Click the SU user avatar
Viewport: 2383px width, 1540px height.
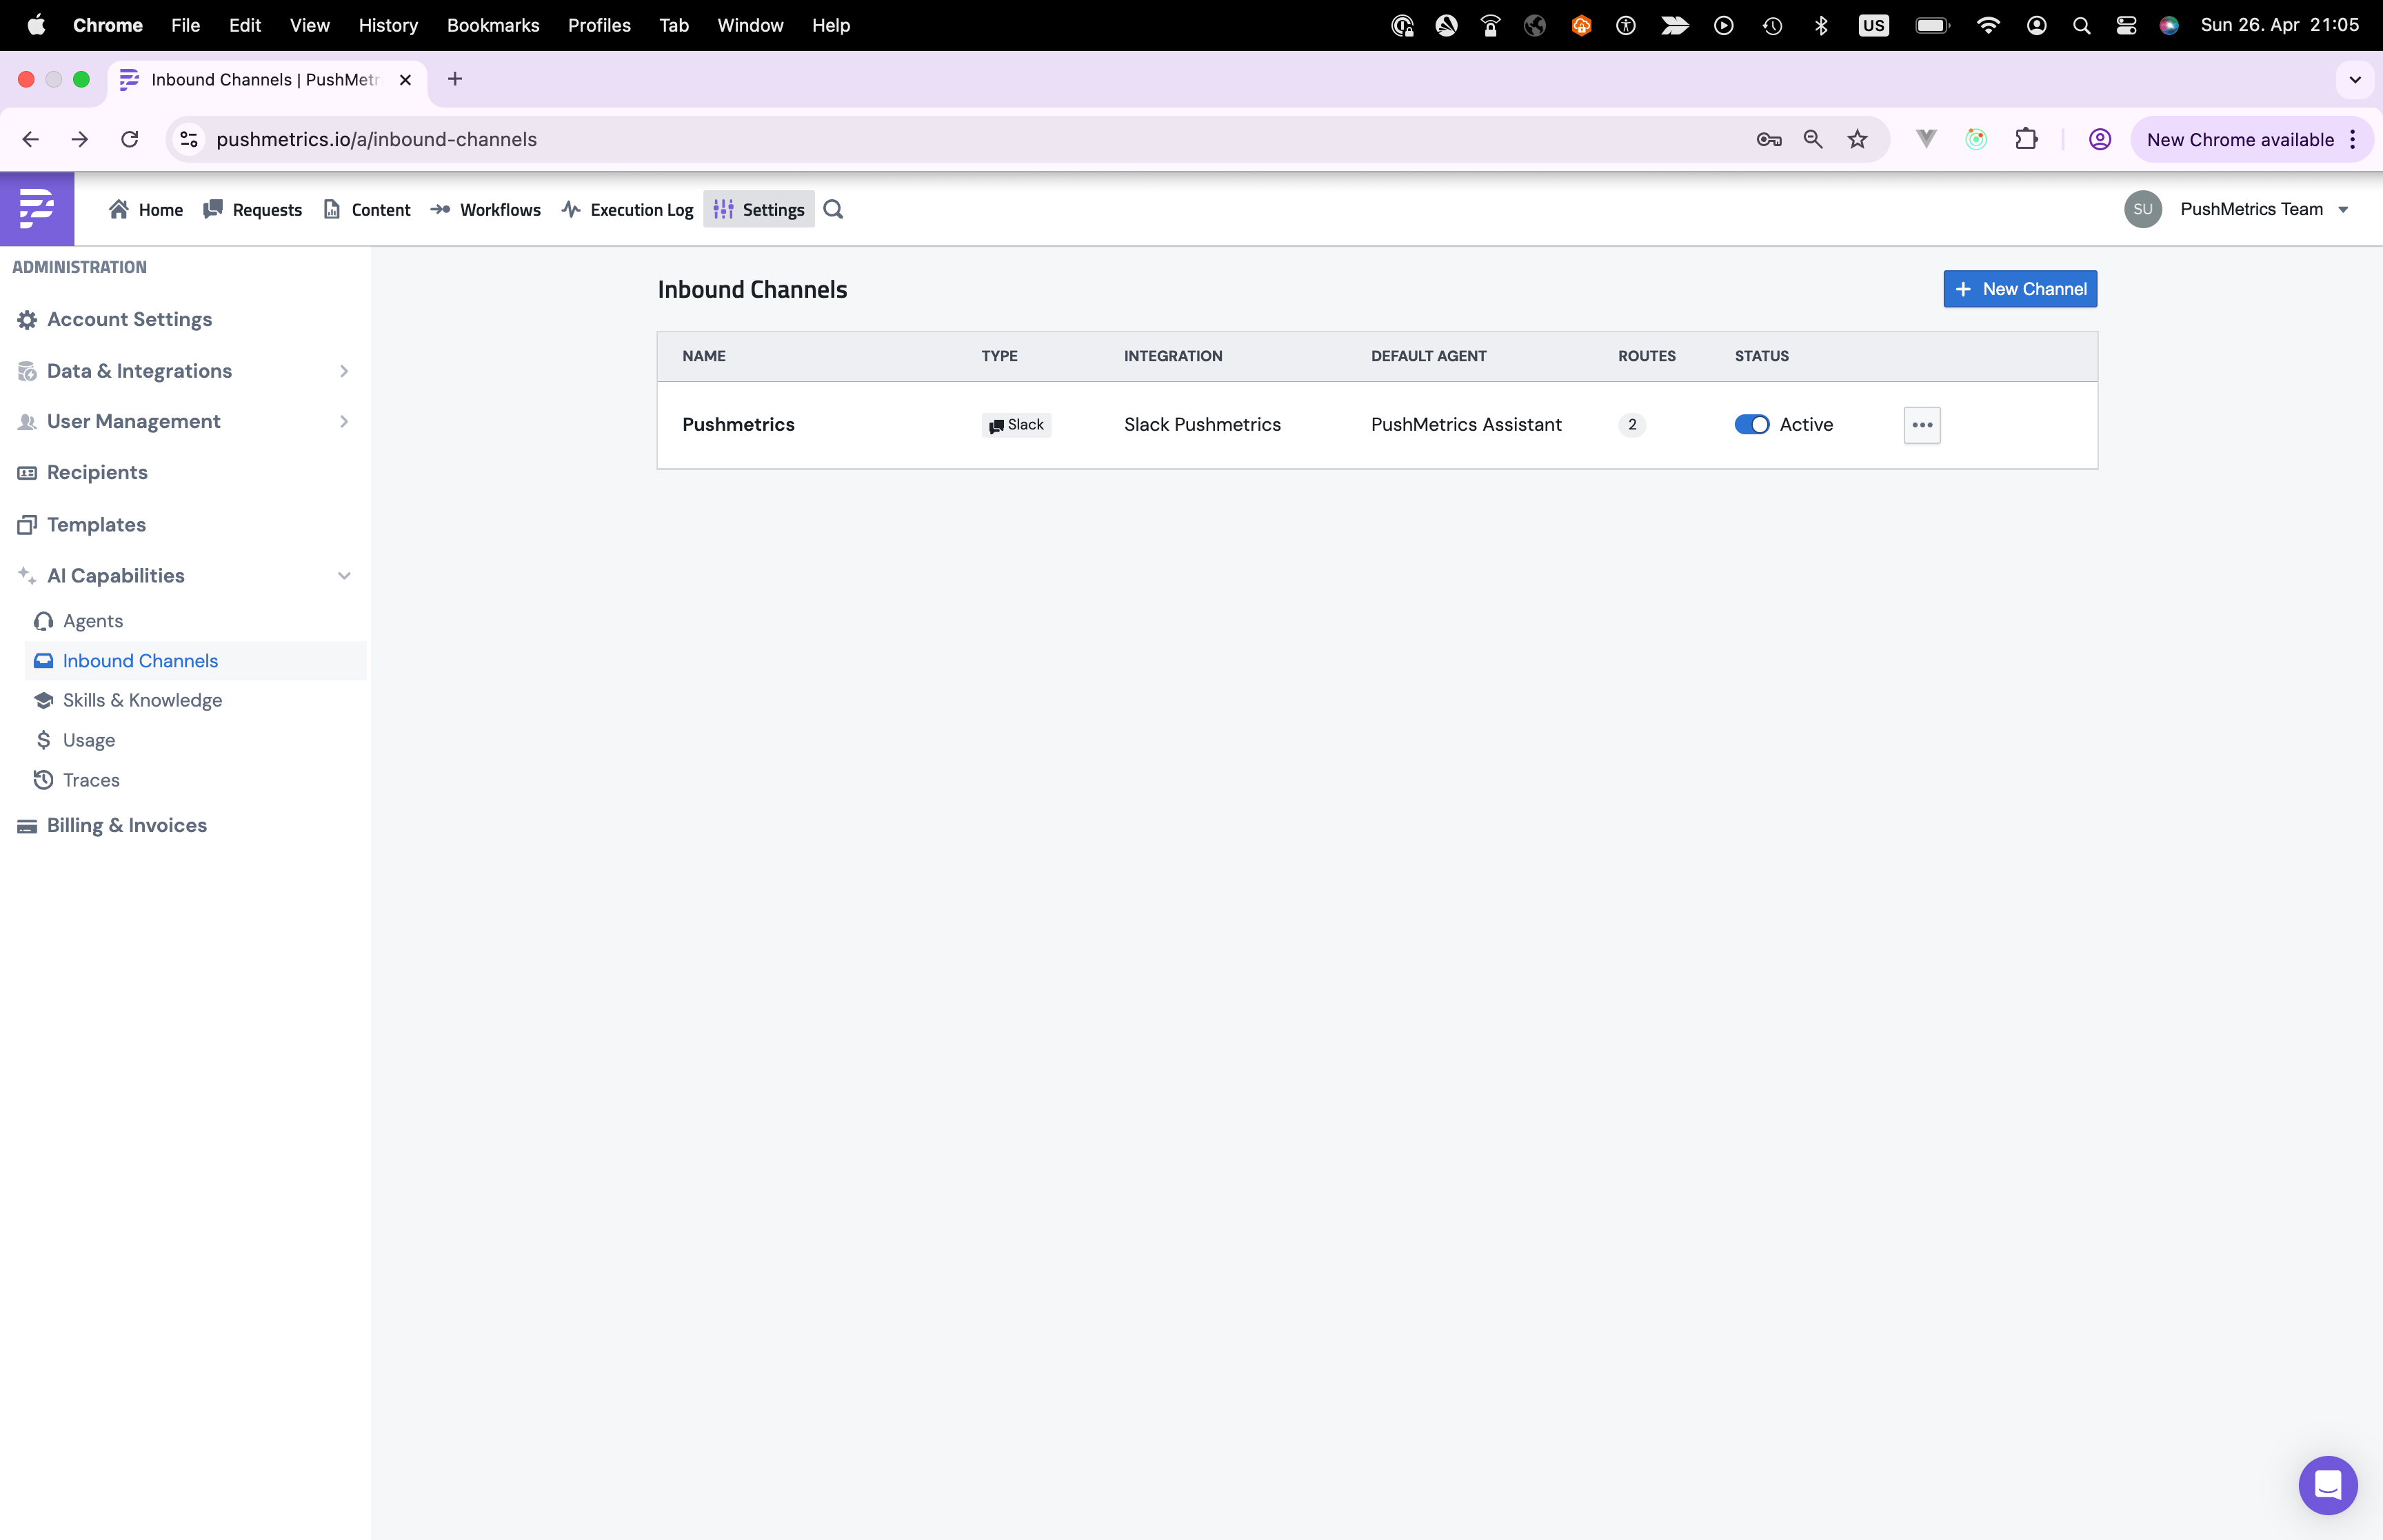pos(2142,209)
